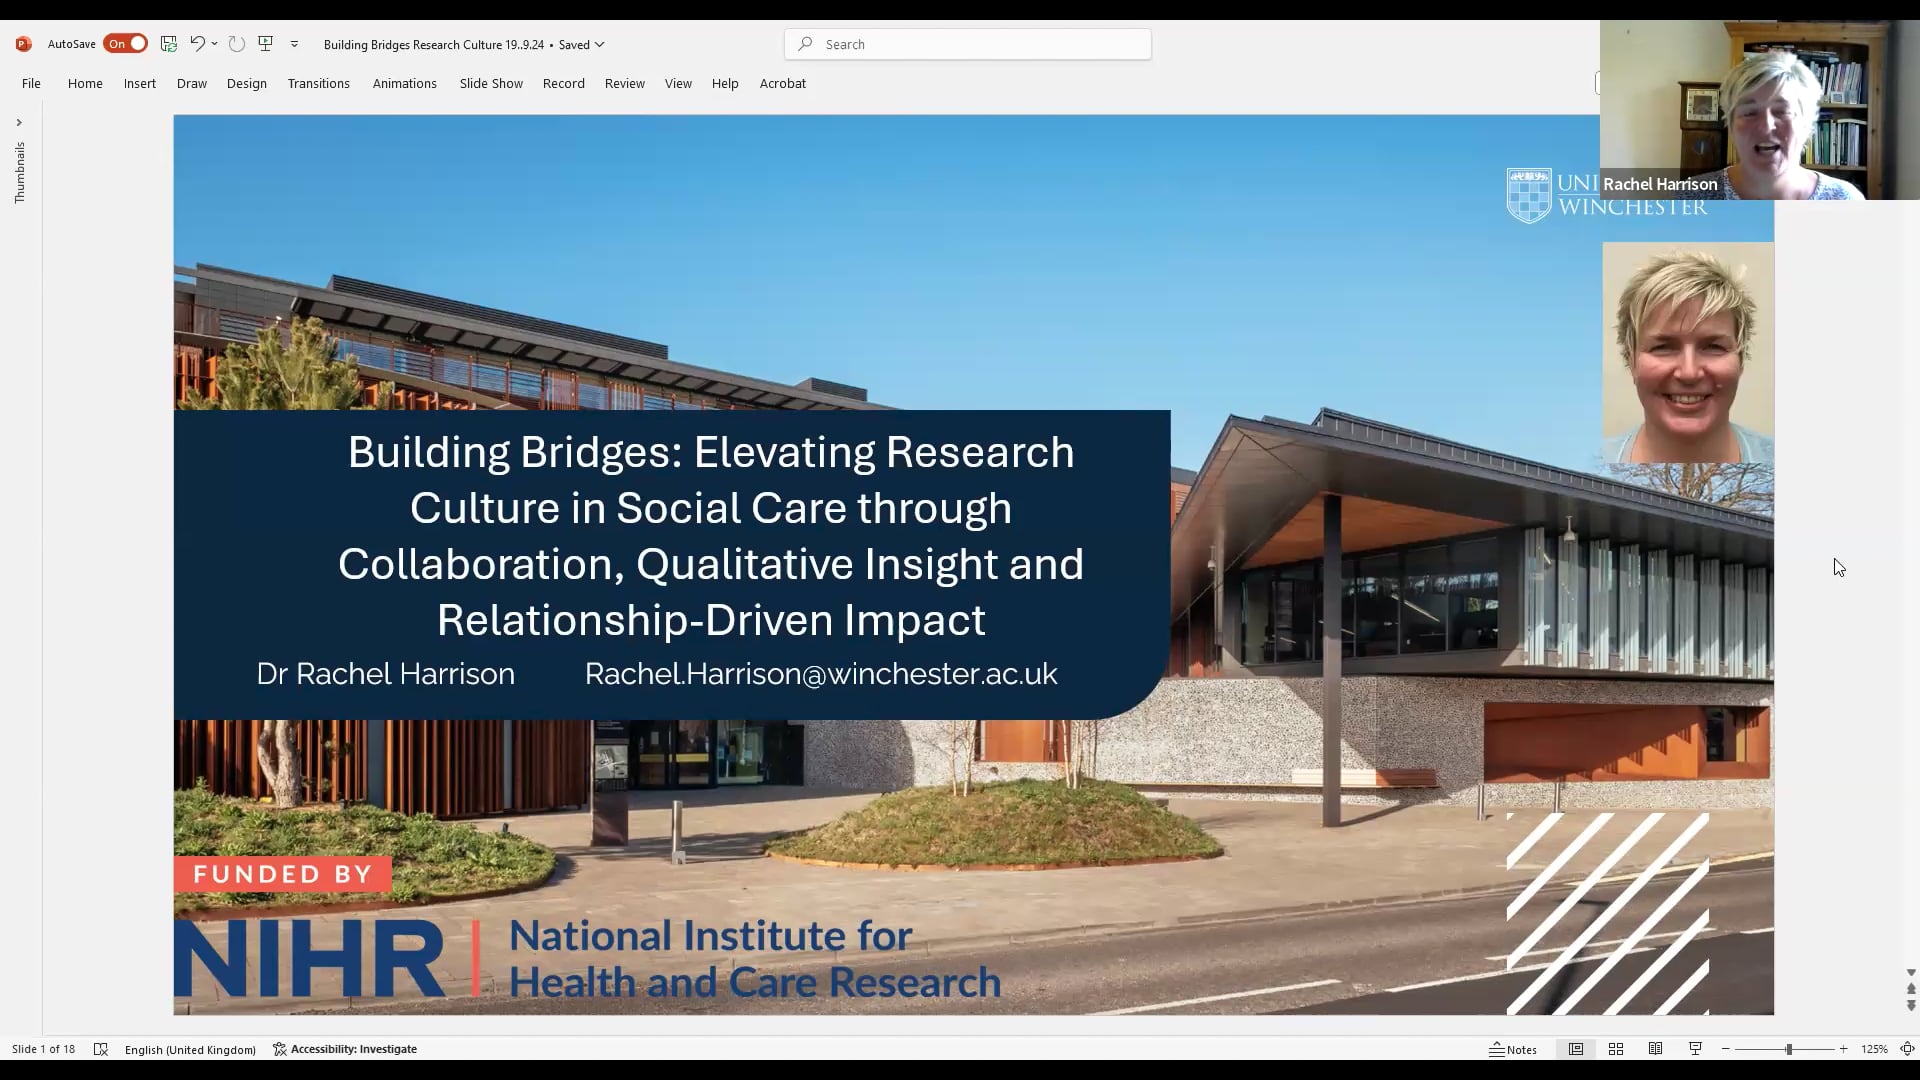The height and width of the screenshot is (1080, 1920).
Task: Click the Rachel Harrison webcam video tile
Action: coord(1760,110)
